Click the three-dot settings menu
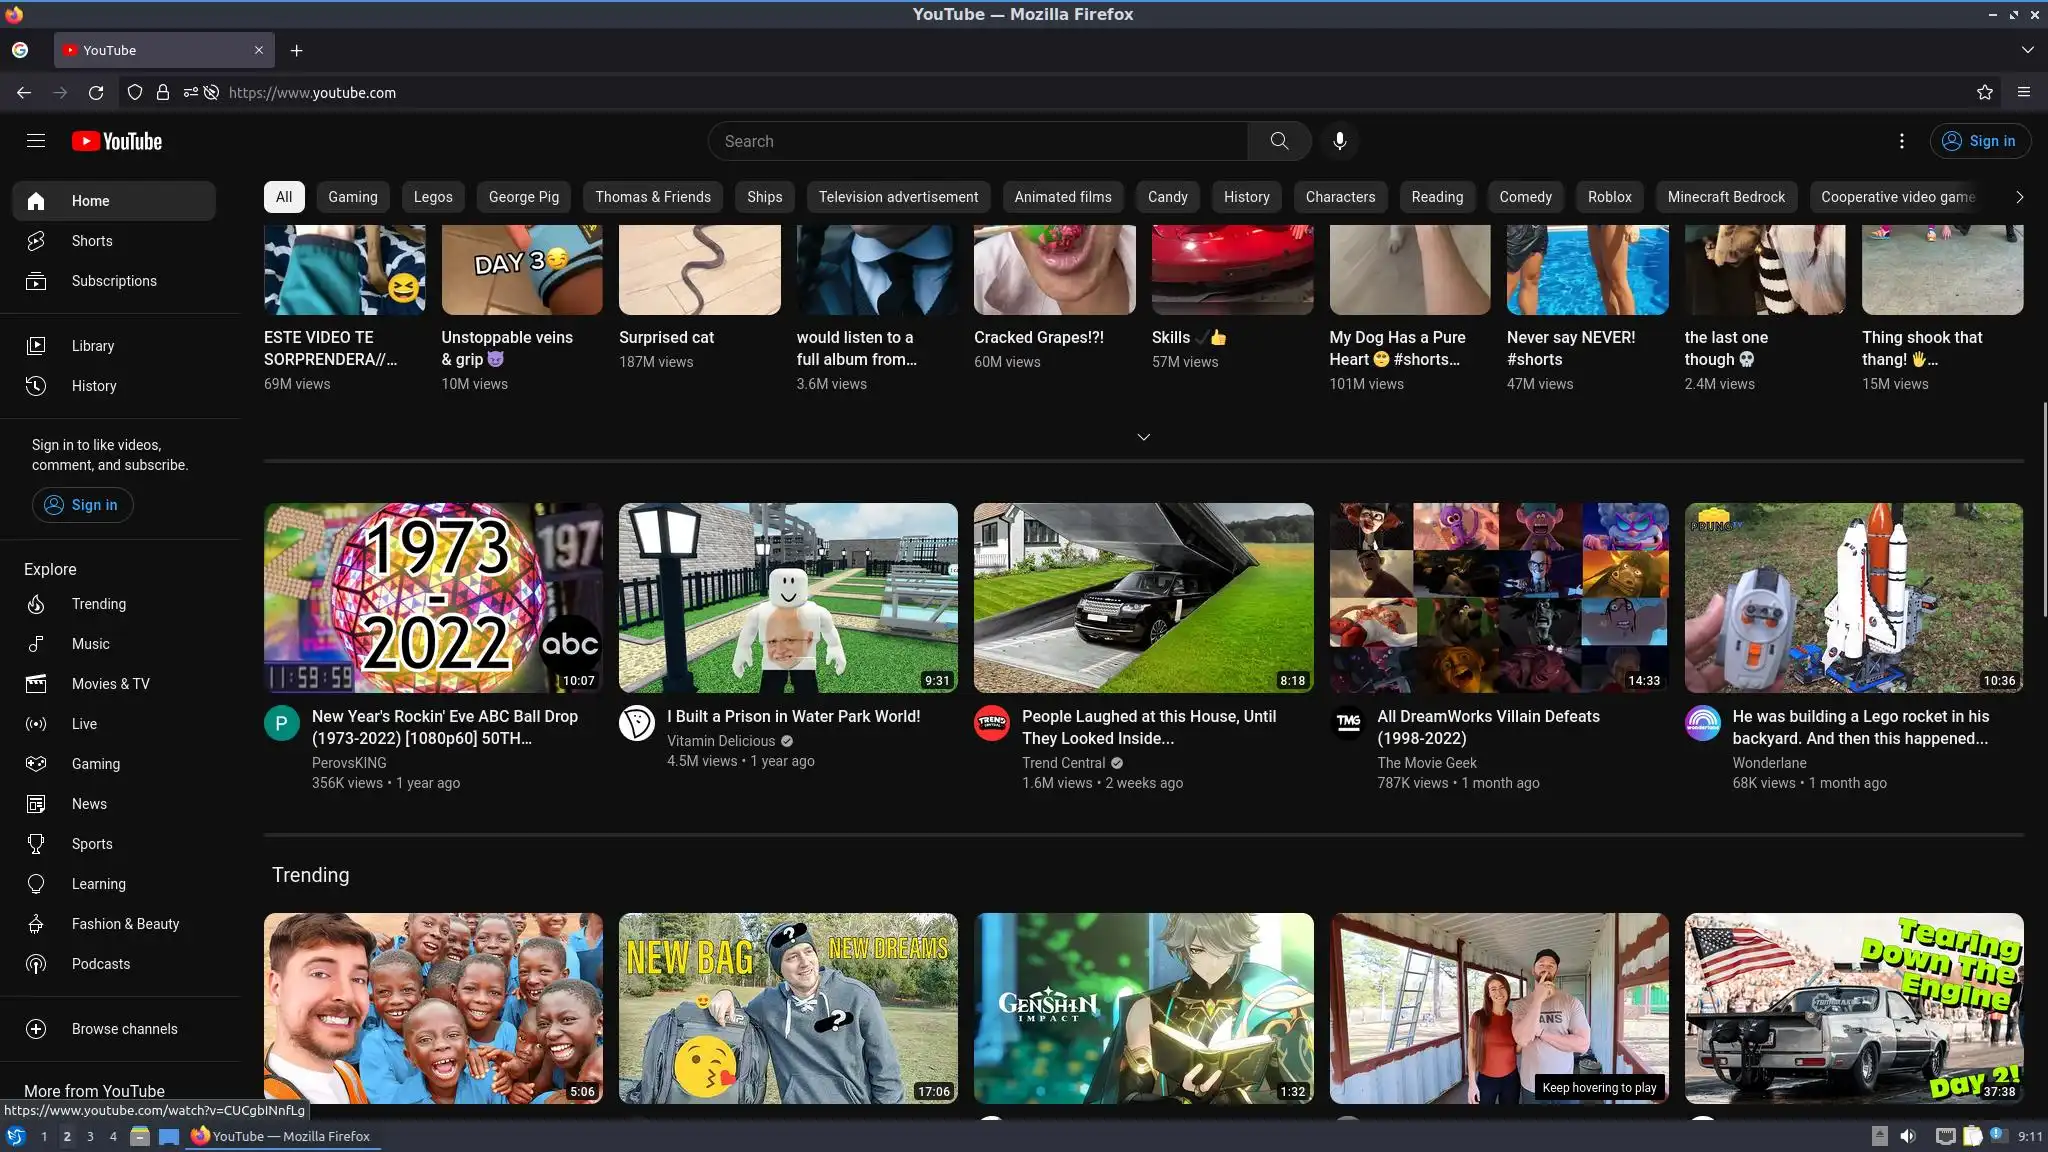The image size is (2048, 1152). (x=1901, y=141)
